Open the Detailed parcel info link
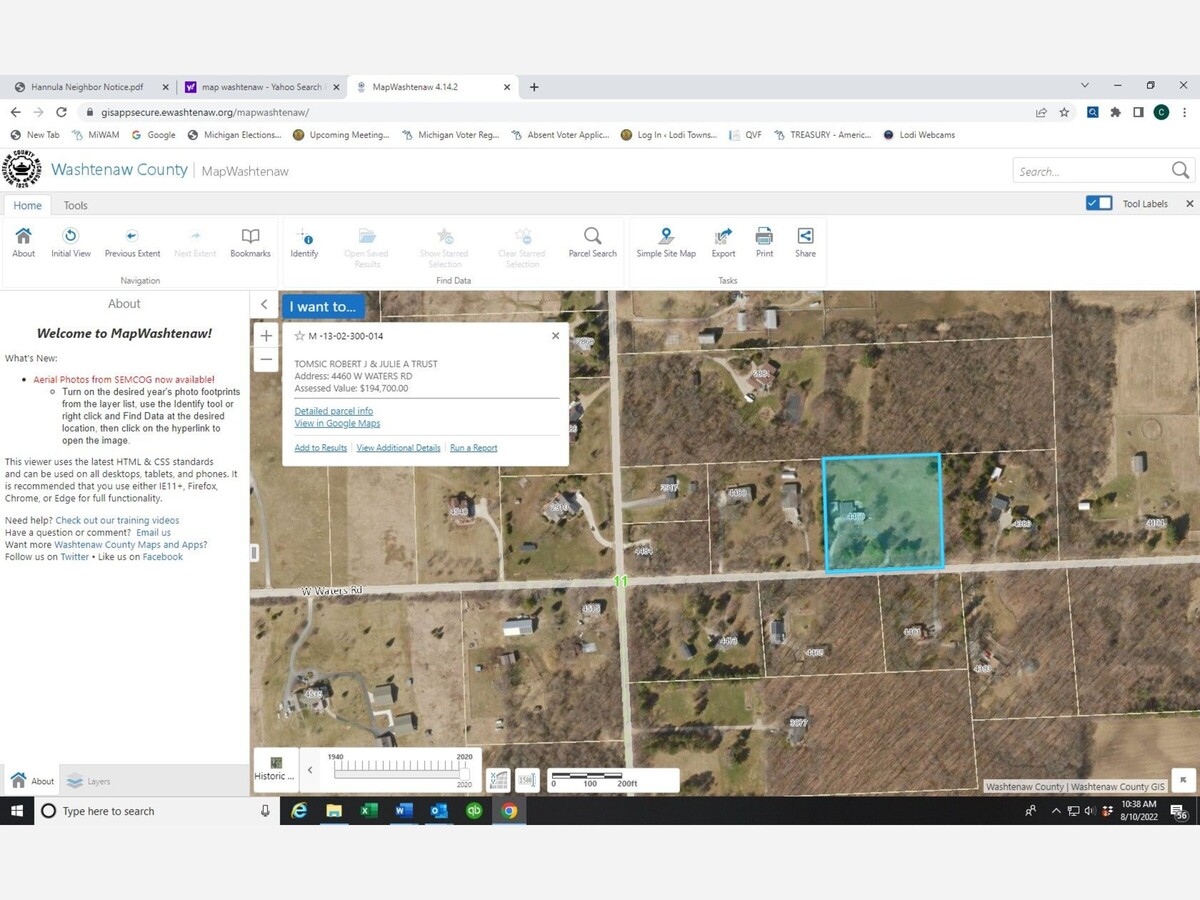The width and height of the screenshot is (1200, 900). click(333, 411)
